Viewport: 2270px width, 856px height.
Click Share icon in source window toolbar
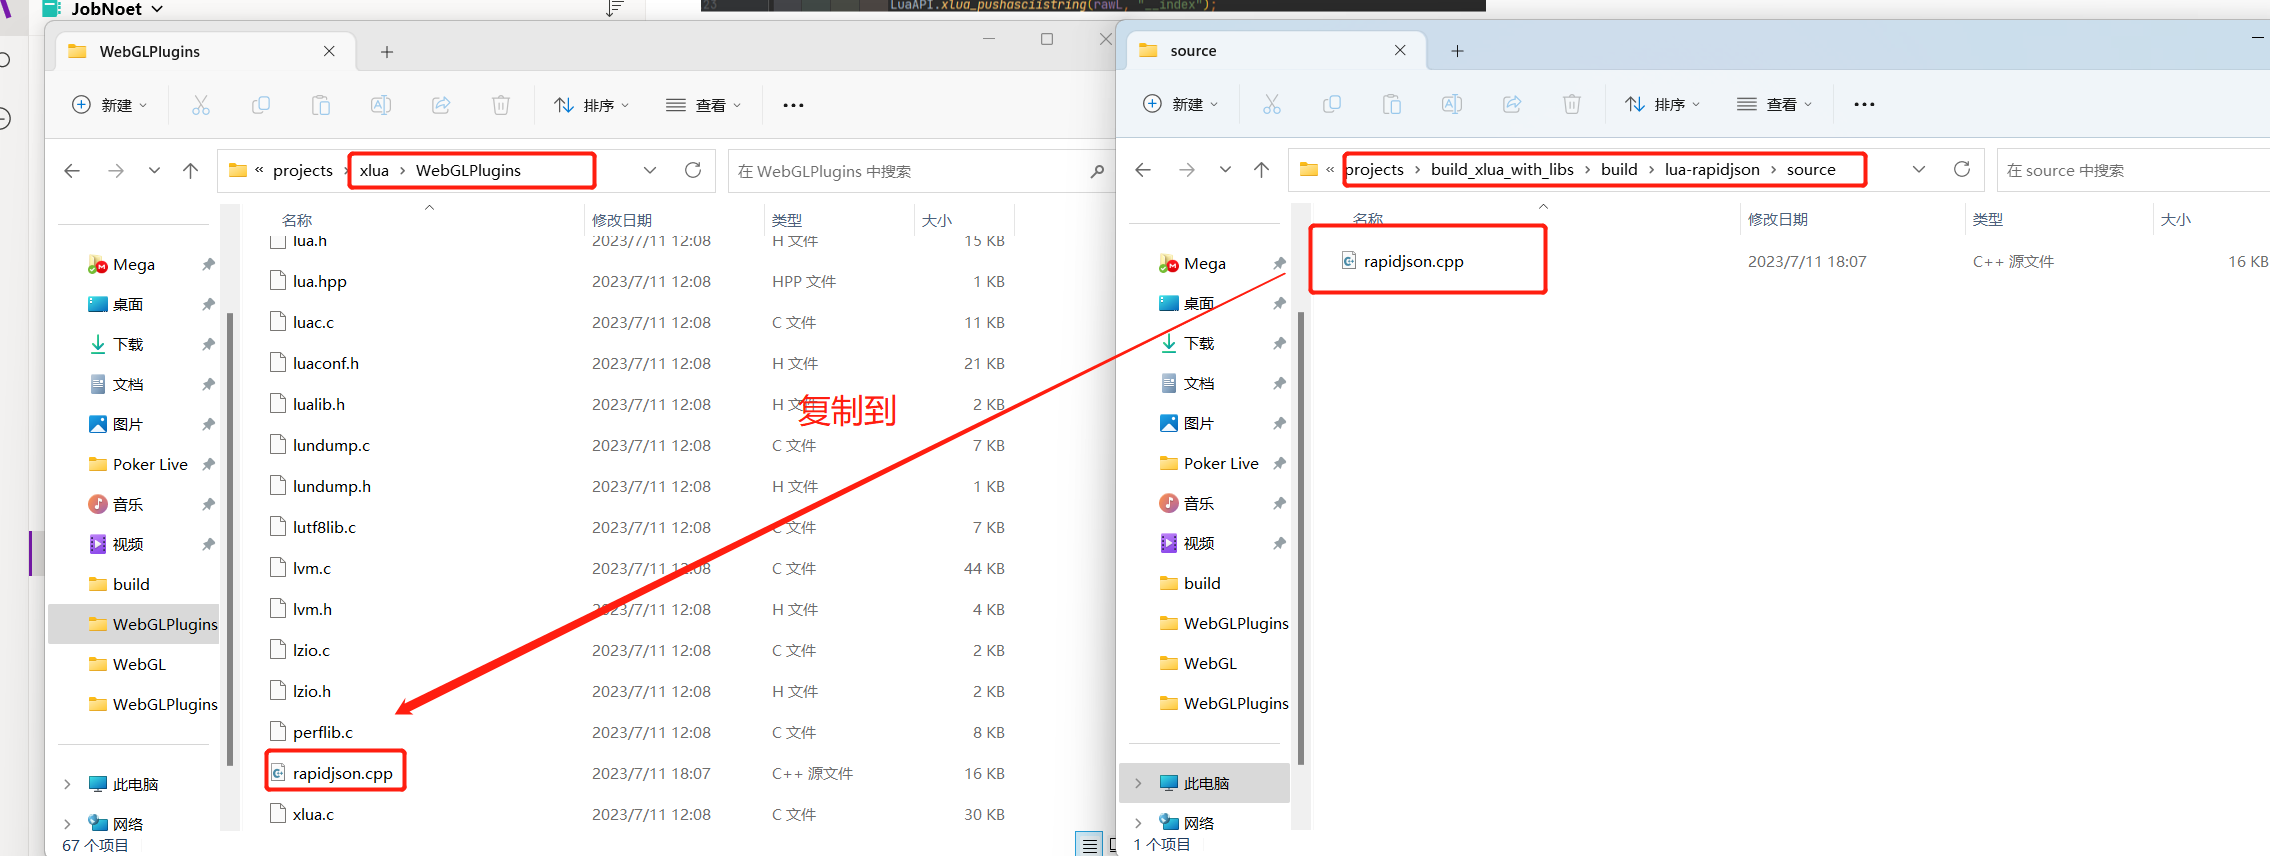coord(1512,104)
